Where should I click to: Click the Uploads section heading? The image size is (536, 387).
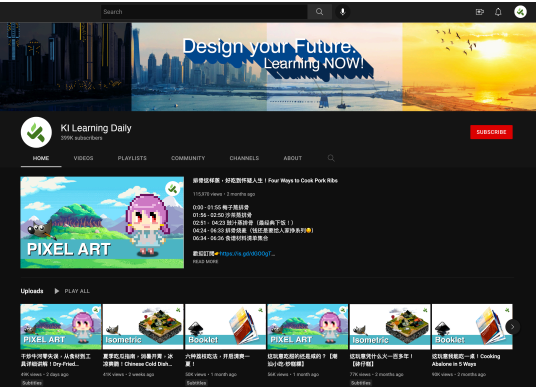(32, 291)
